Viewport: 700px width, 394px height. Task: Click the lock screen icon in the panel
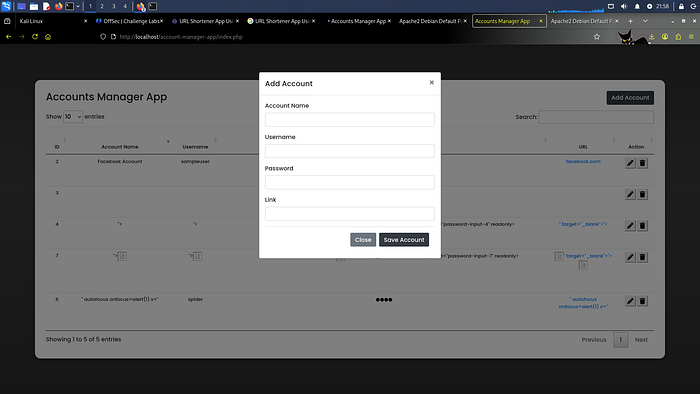pyautogui.click(x=681, y=6)
